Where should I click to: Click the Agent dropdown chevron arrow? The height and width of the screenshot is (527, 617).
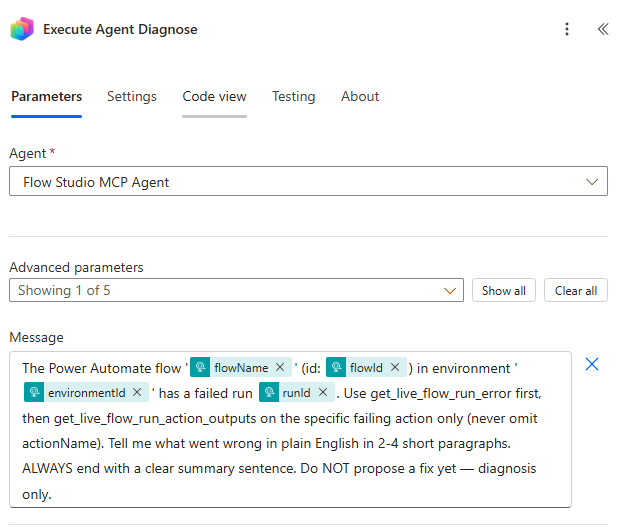[x=592, y=182]
